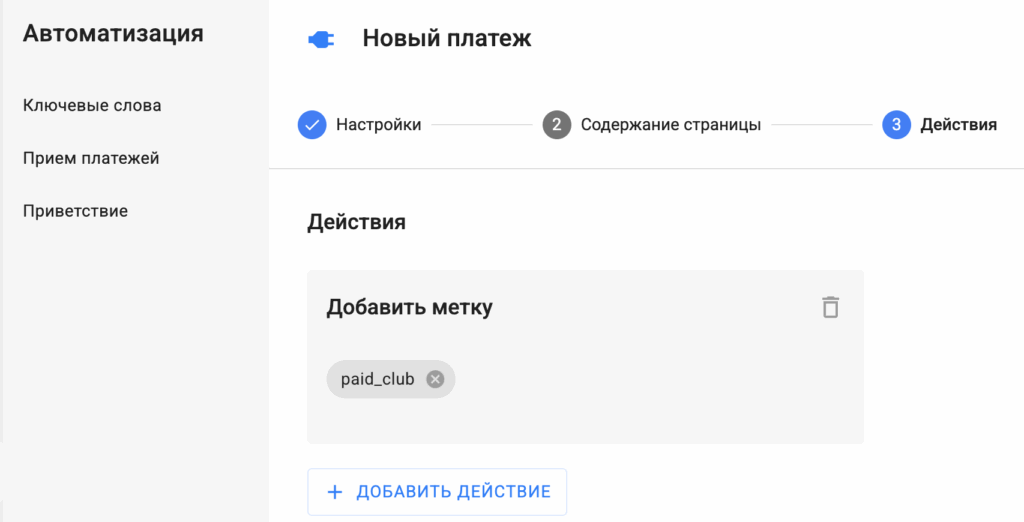Open the Приветствие section
The image size is (1024, 522).
[75, 211]
